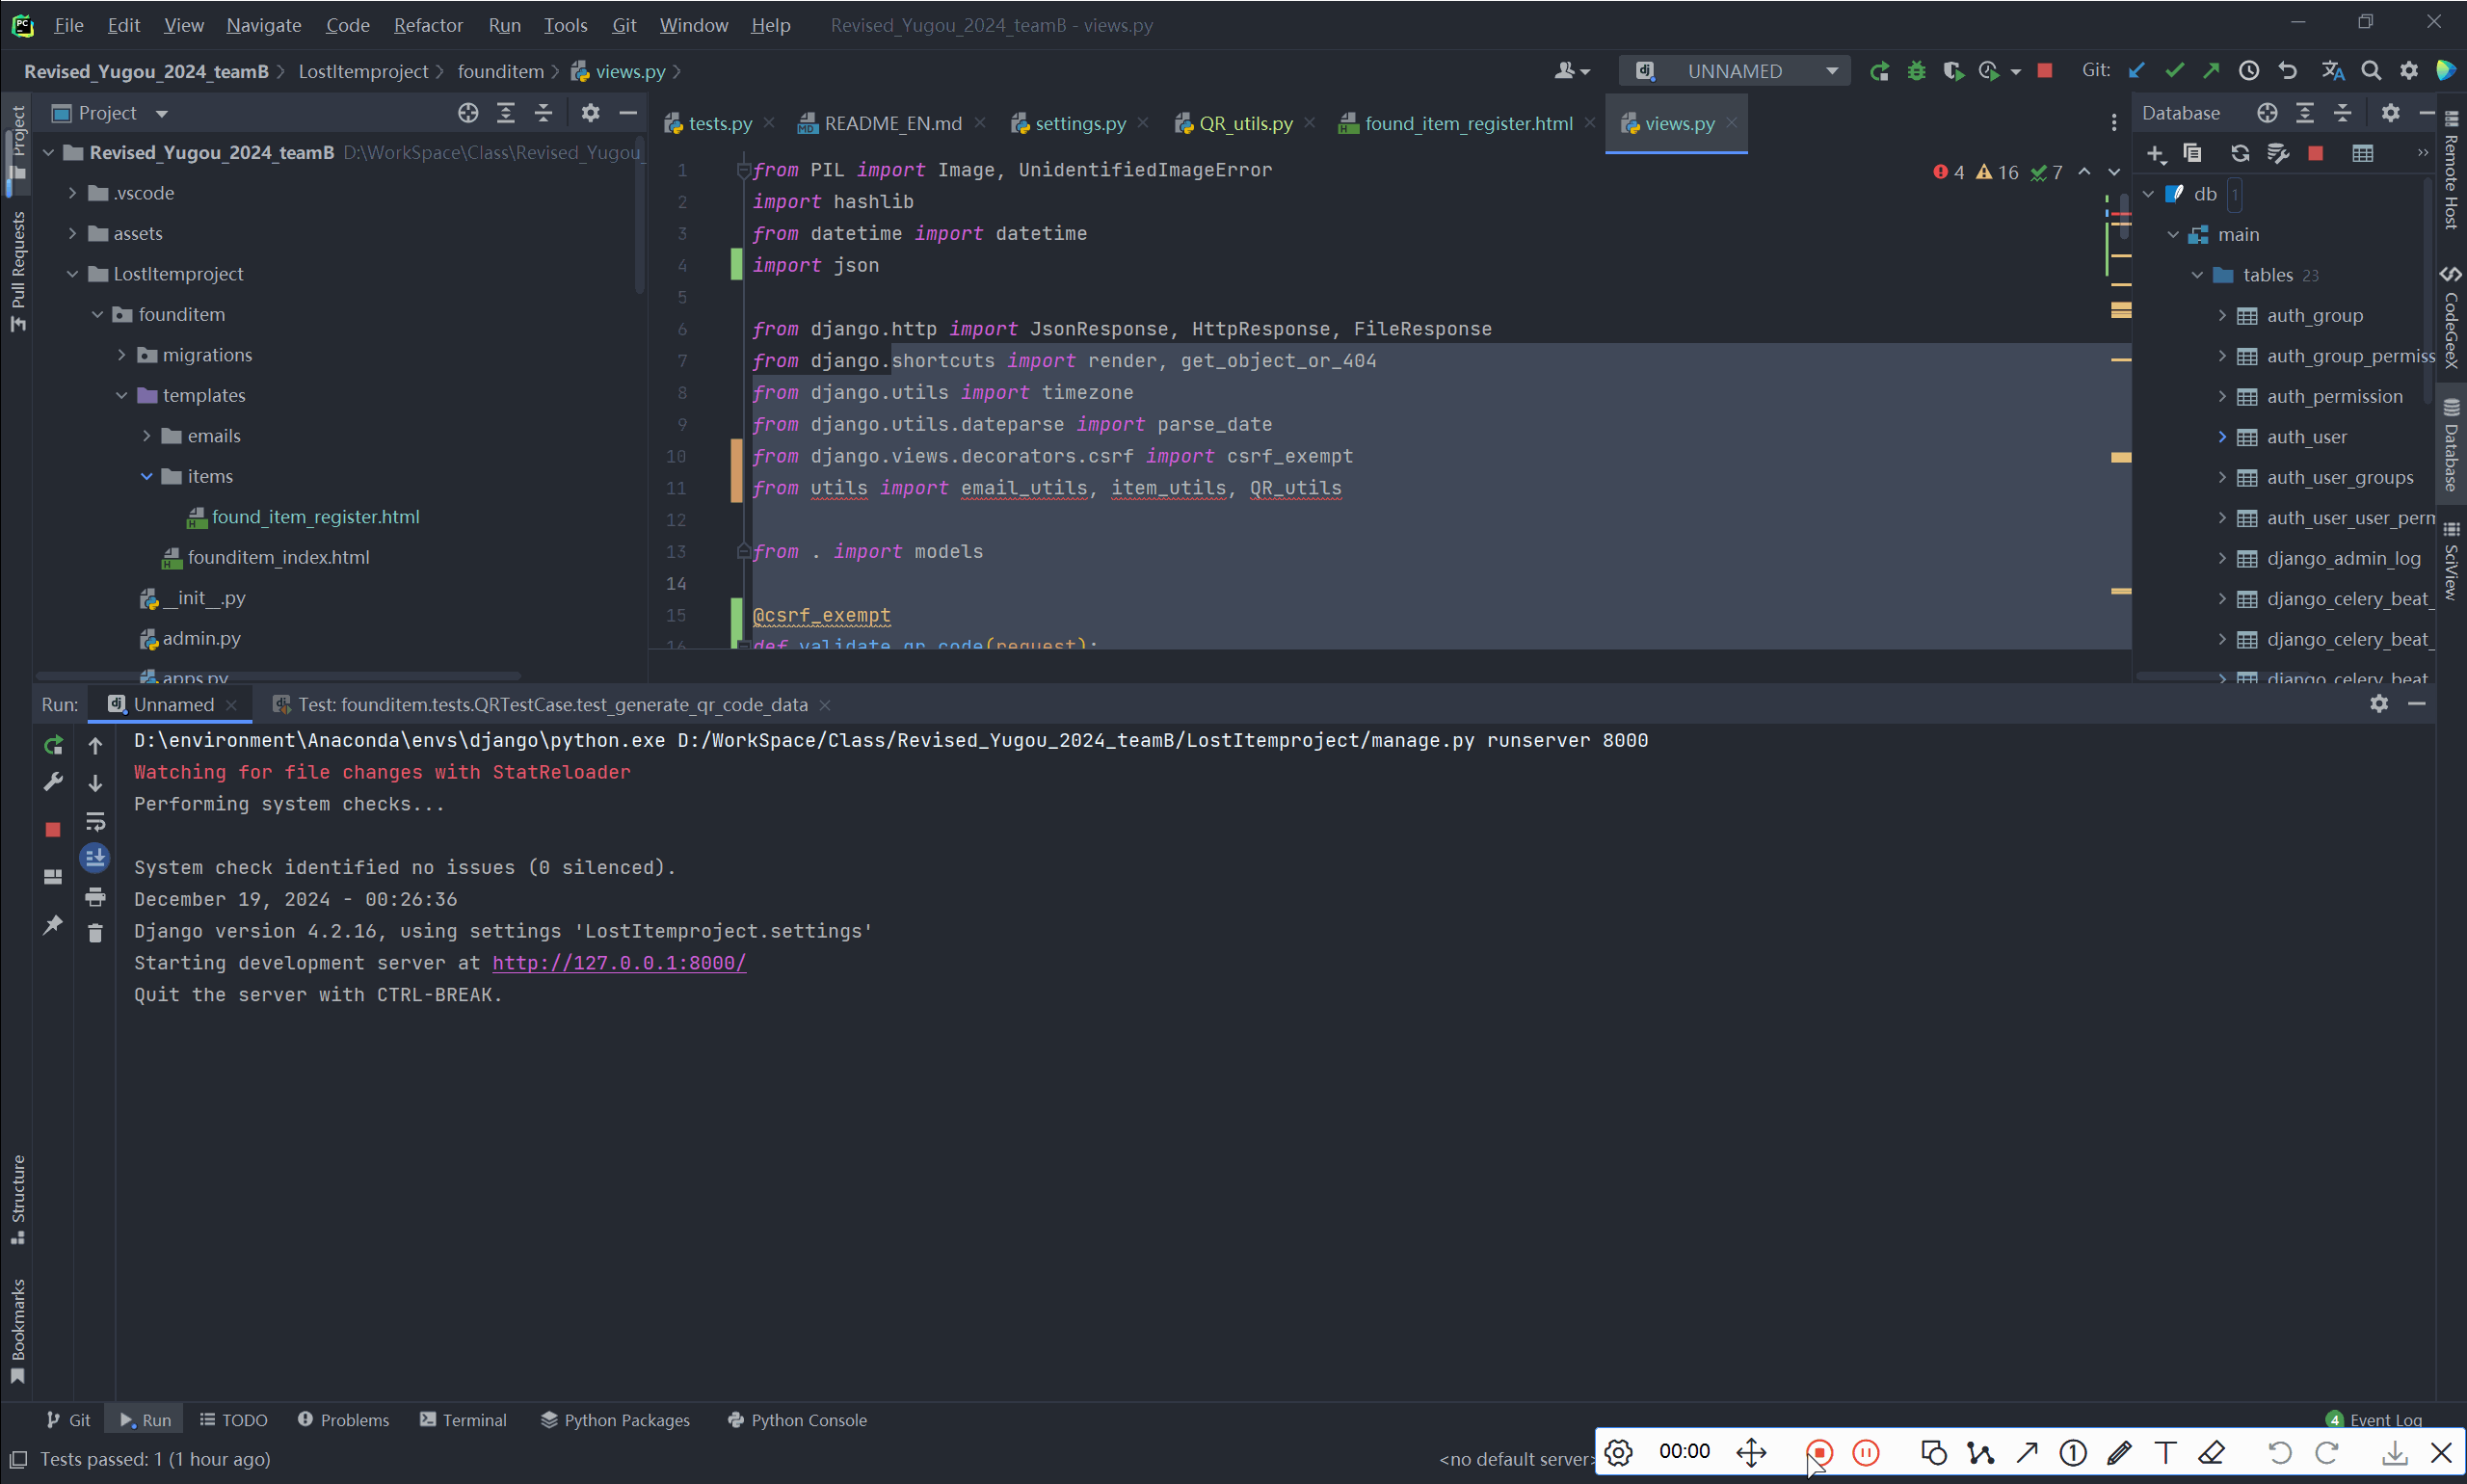Screen dimensions: 2467x1484
Task: Clear console output with trash icon
Action: (x=95, y=933)
